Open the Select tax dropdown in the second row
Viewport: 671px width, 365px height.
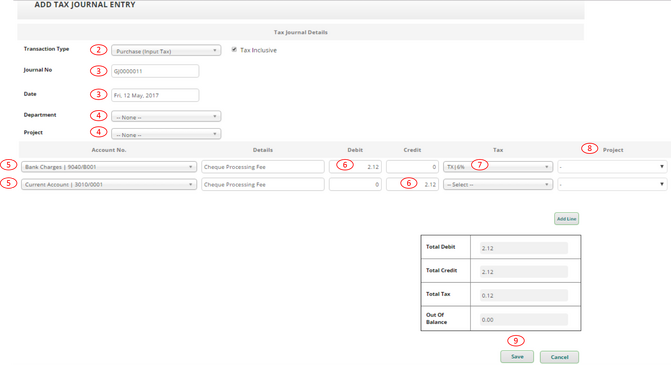(x=498, y=184)
